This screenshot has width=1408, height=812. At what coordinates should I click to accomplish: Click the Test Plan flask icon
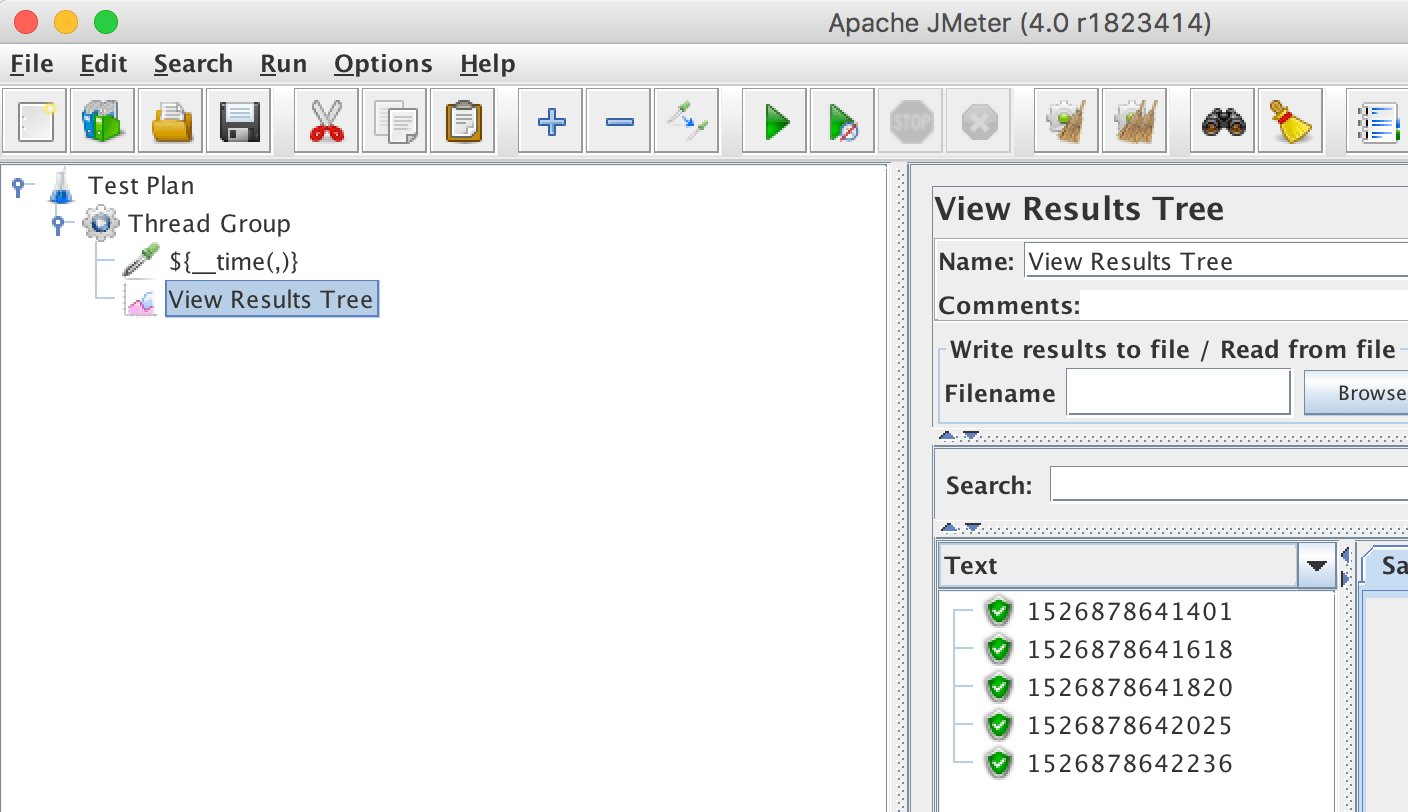(61, 185)
